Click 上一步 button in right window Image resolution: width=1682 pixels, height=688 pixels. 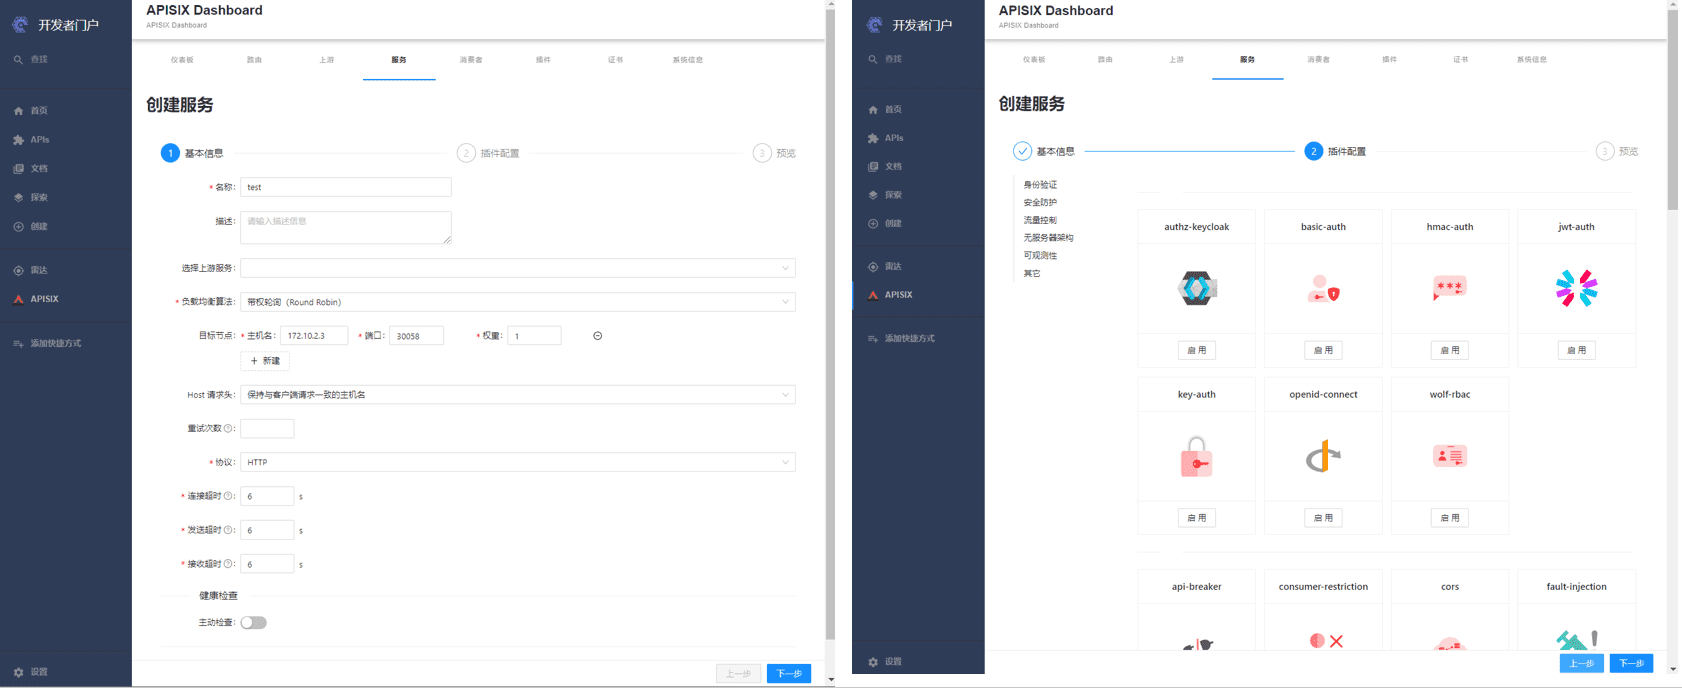click(1581, 663)
